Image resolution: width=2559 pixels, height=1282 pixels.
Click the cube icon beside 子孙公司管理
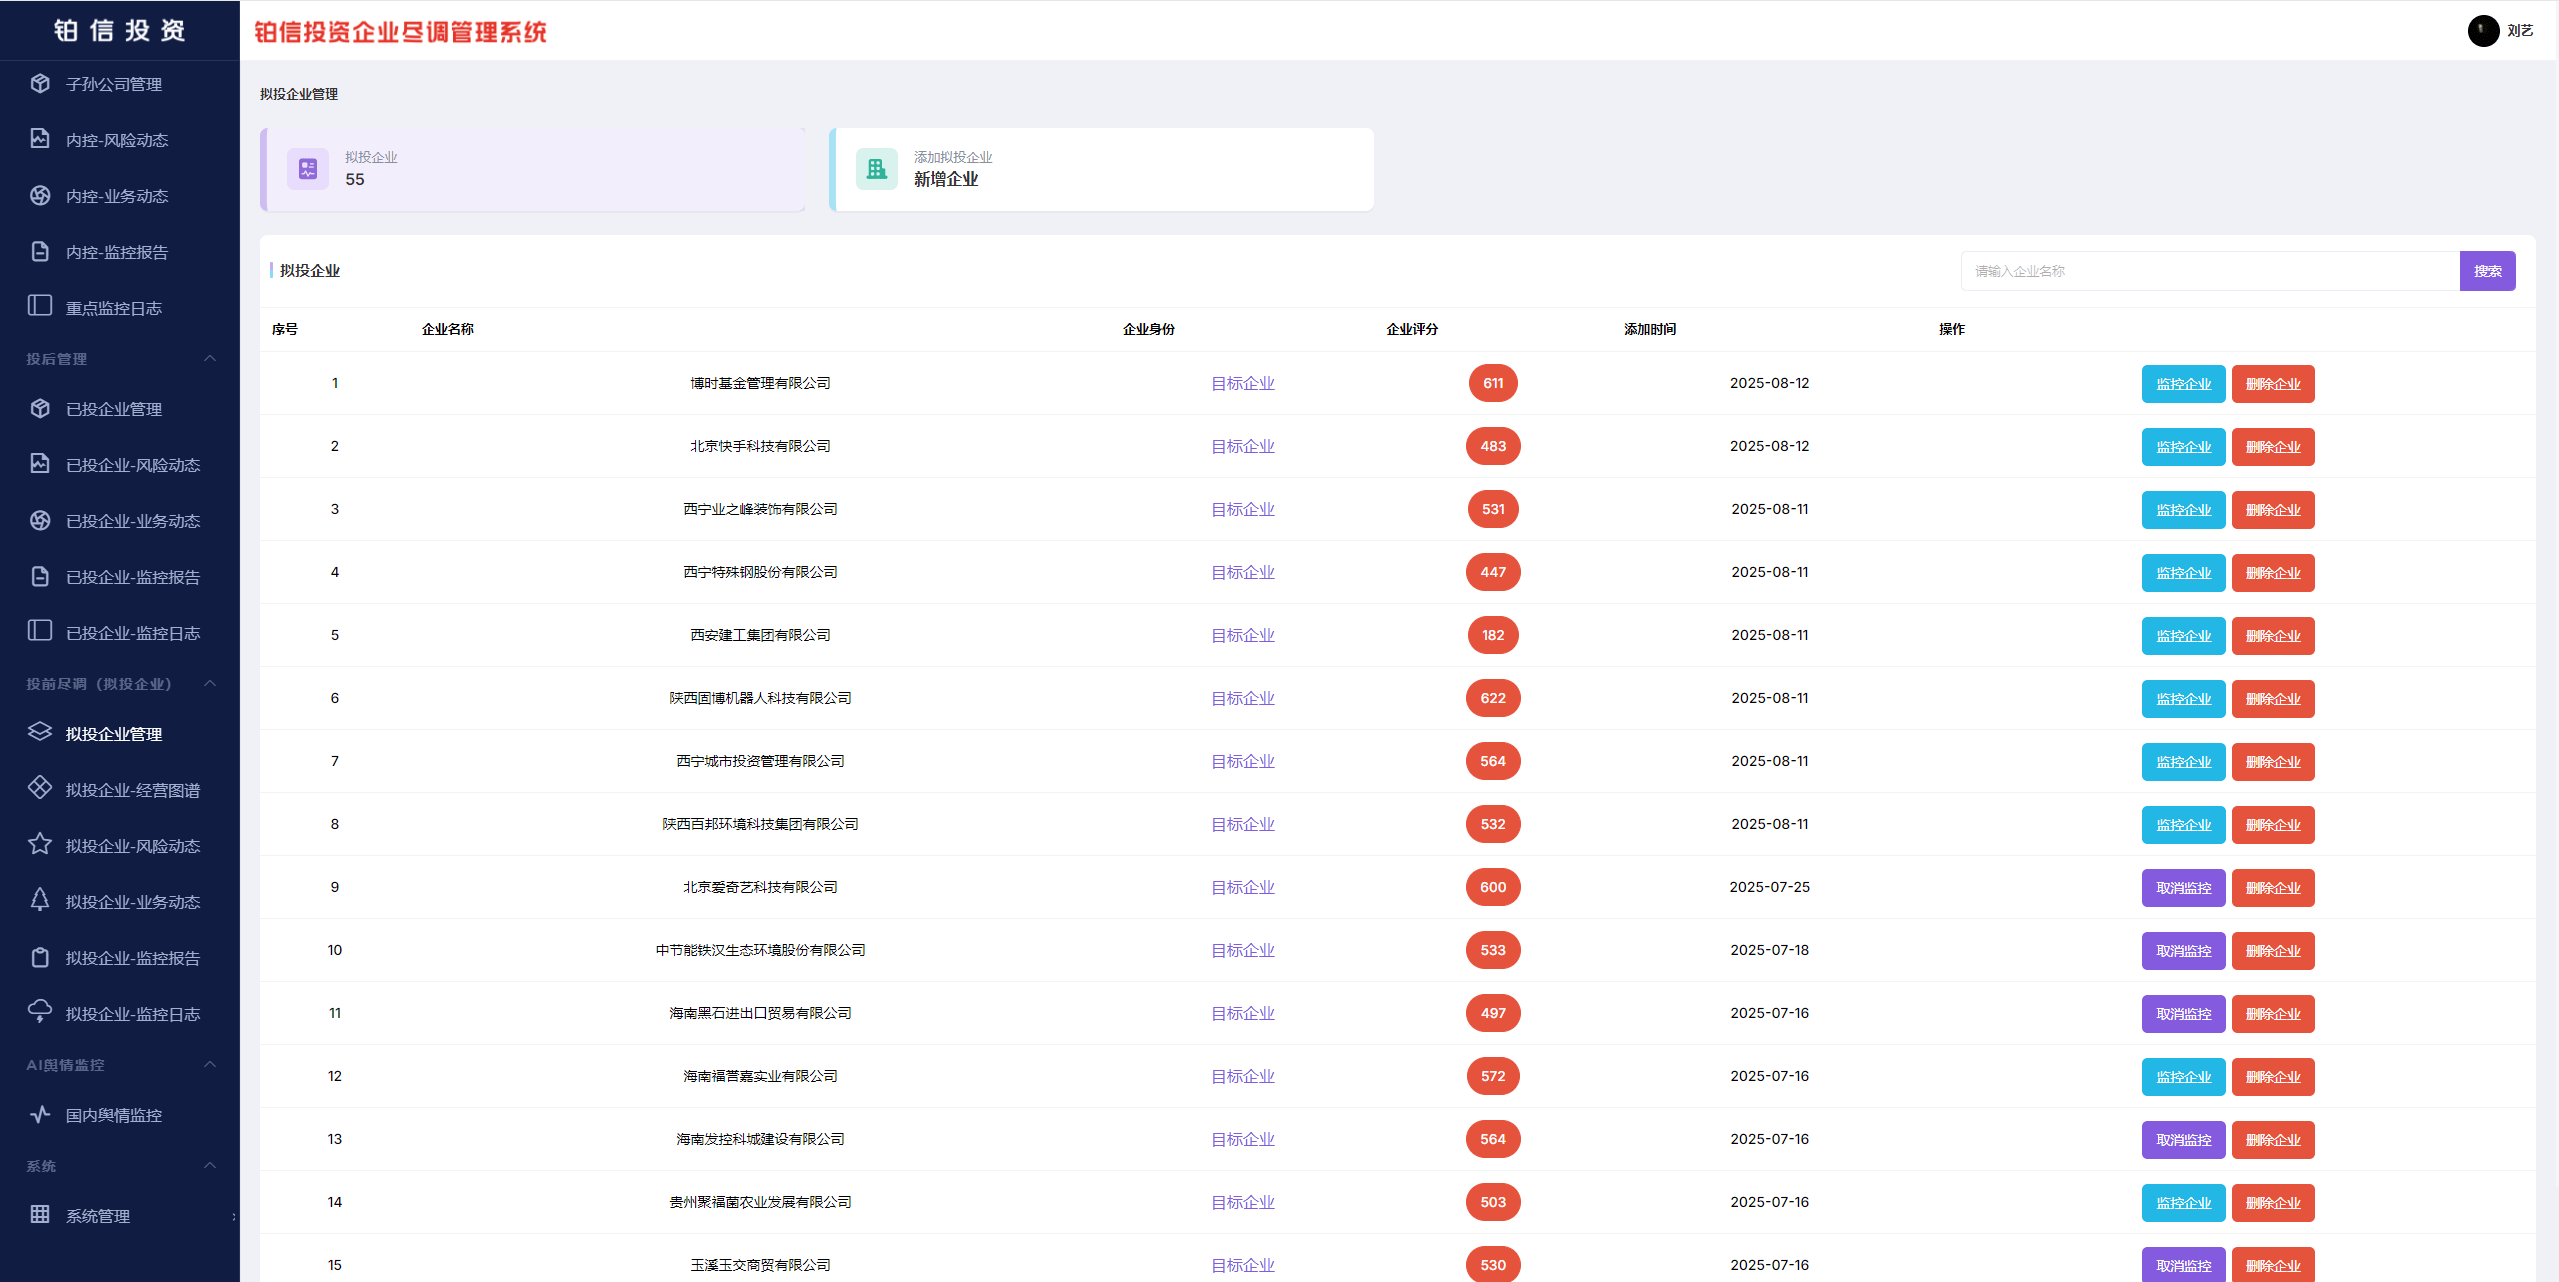[40, 84]
